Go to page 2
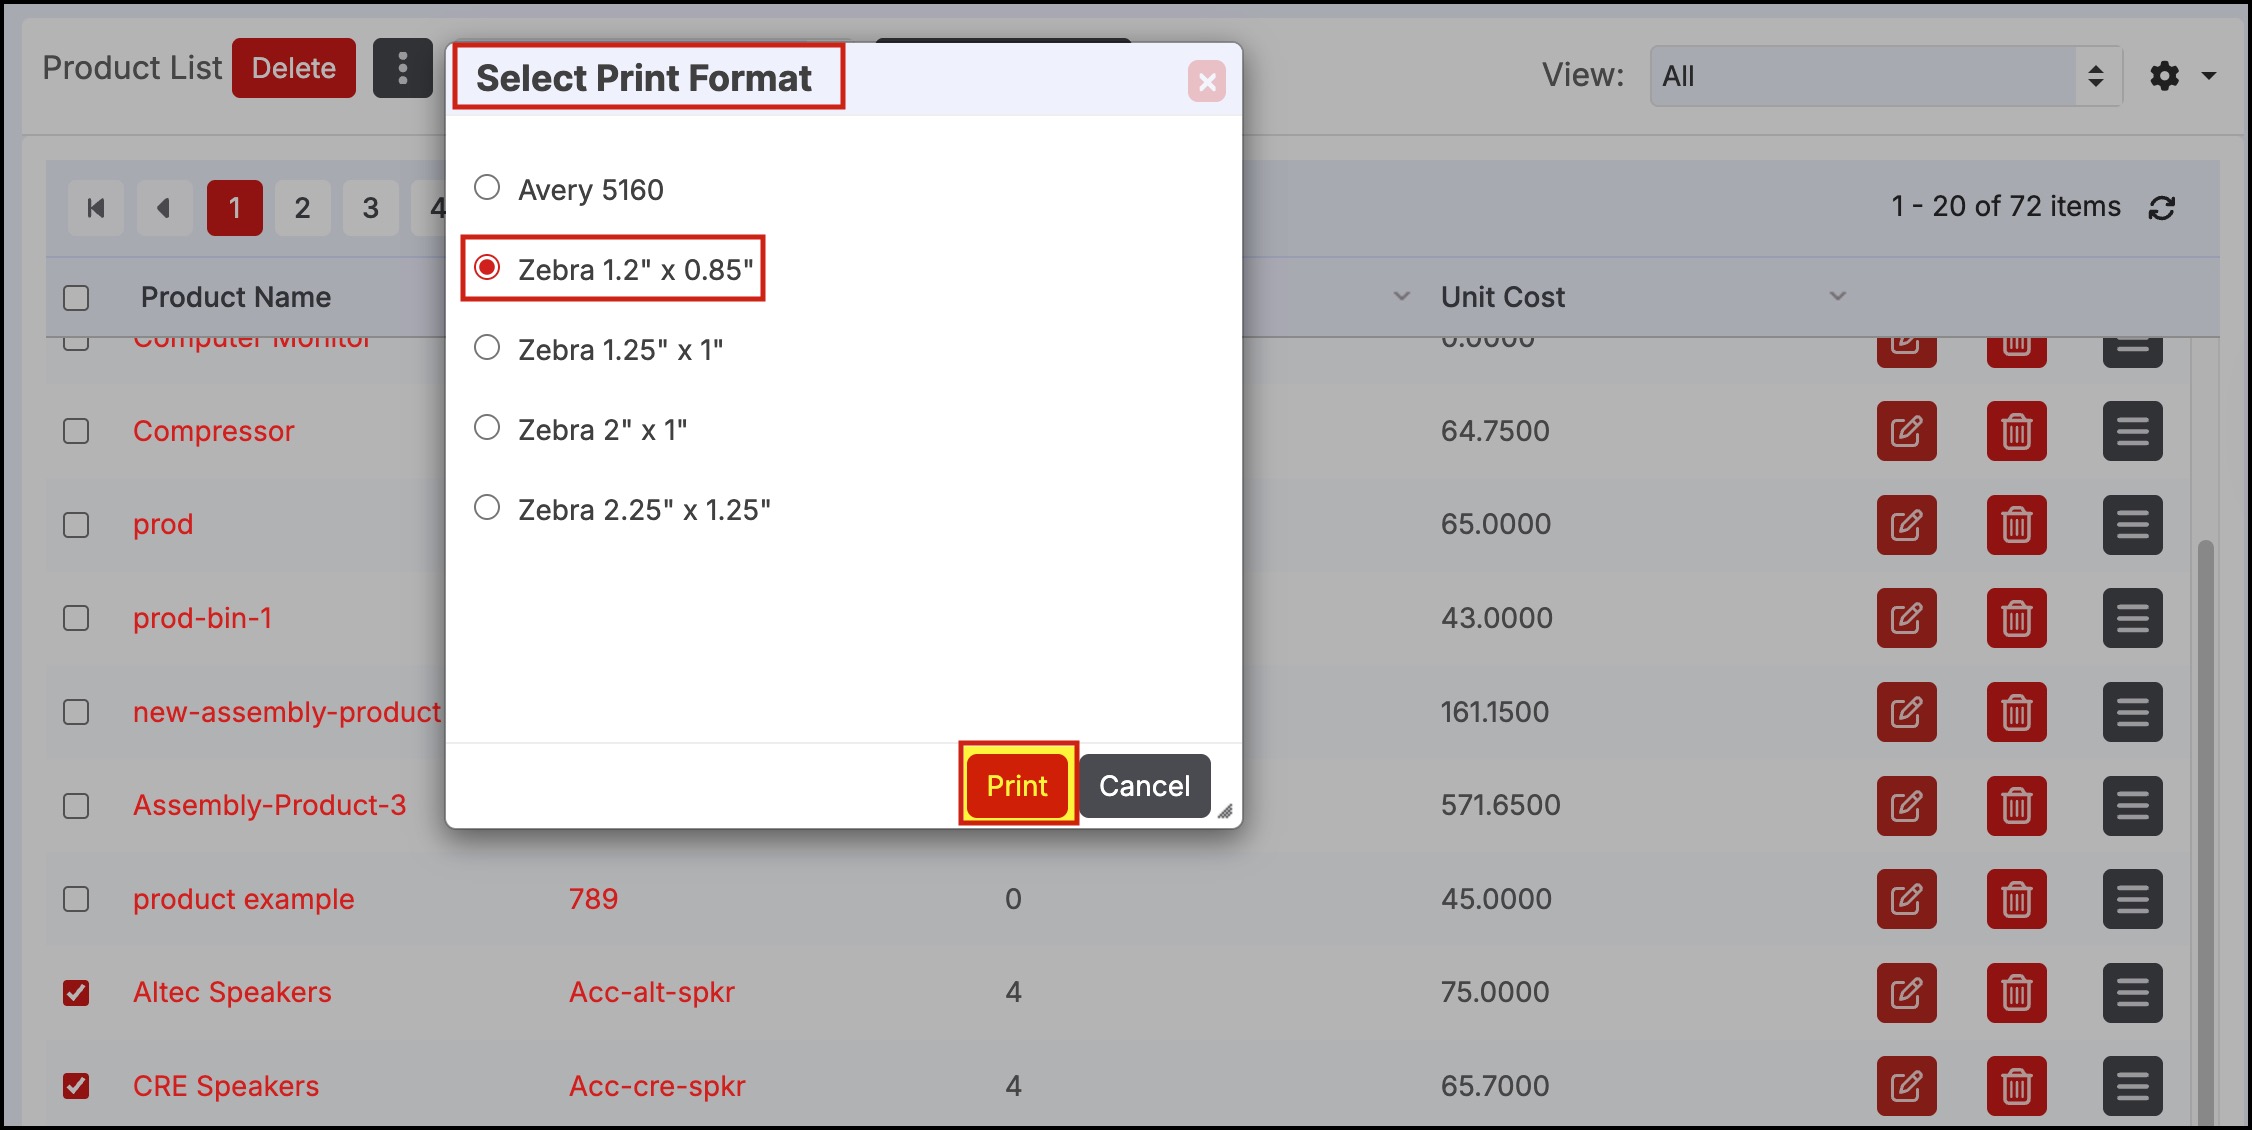 coord(302,208)
